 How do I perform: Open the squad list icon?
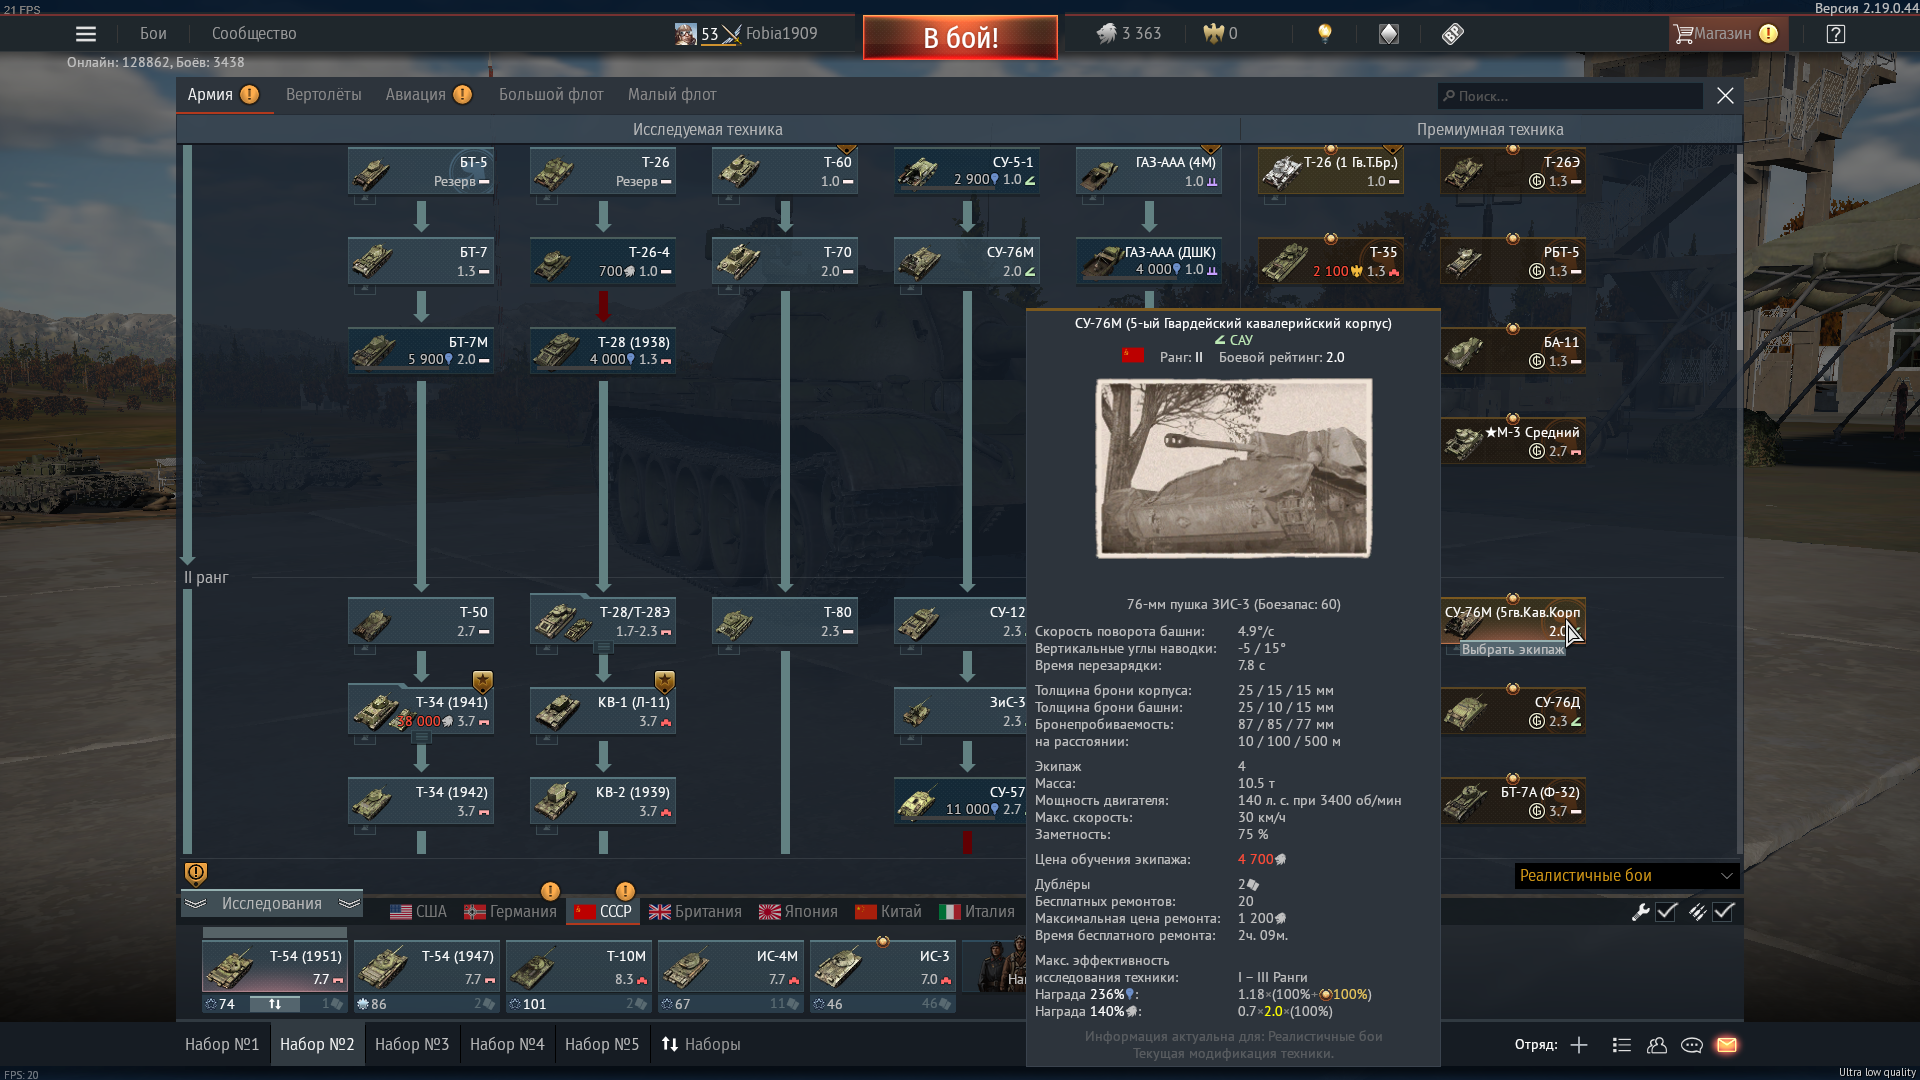[1622, 1045]
